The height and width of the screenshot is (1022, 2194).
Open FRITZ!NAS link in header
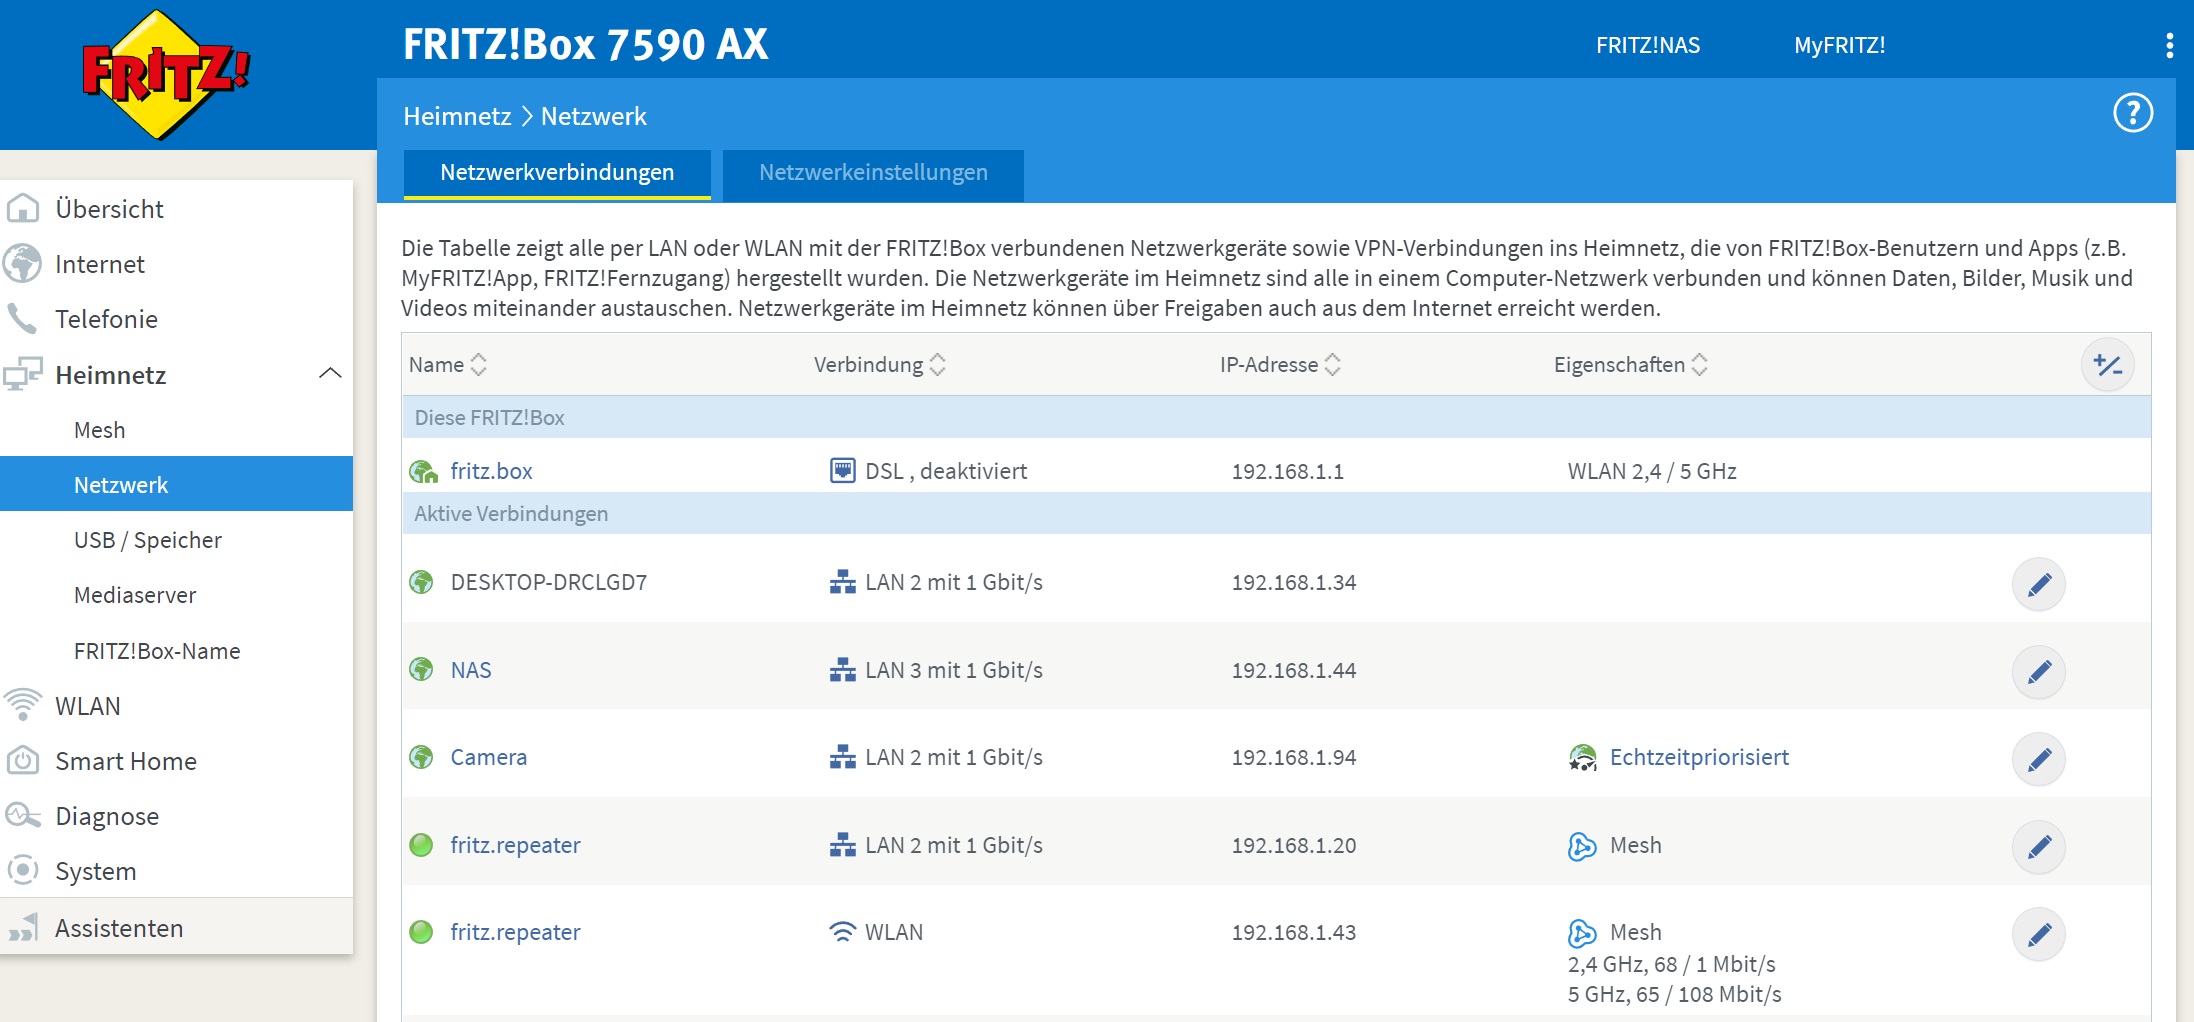pos(1648,45)
